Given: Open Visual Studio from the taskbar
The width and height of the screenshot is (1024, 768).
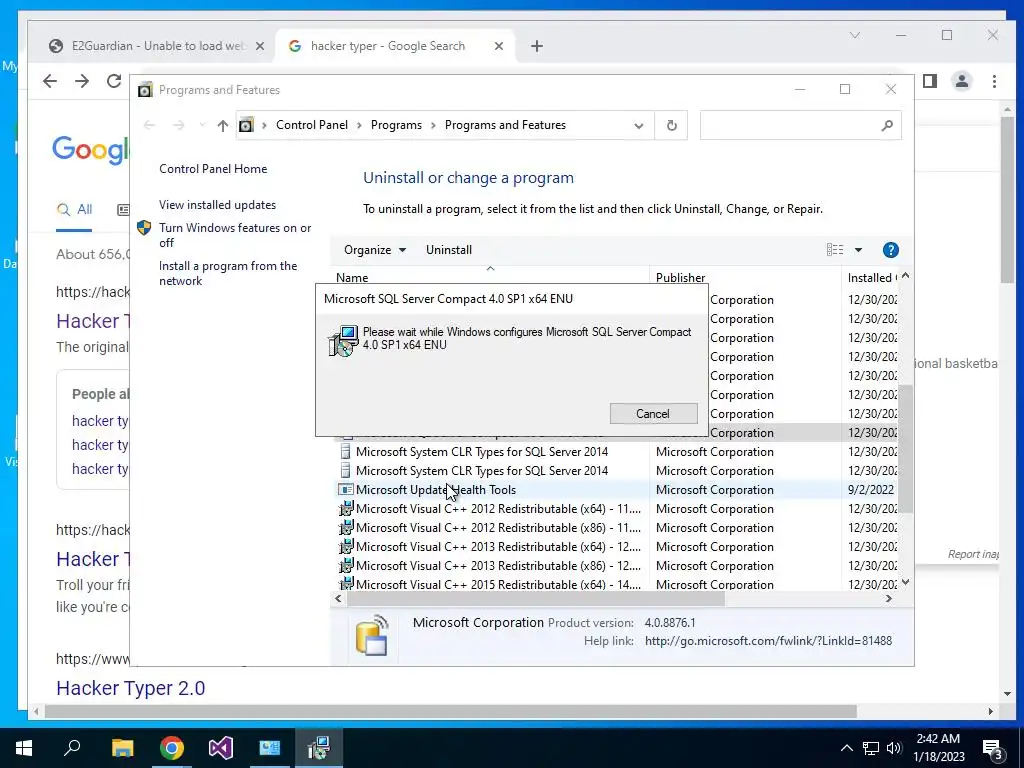Looking at the screenshot, I should 221,748.
